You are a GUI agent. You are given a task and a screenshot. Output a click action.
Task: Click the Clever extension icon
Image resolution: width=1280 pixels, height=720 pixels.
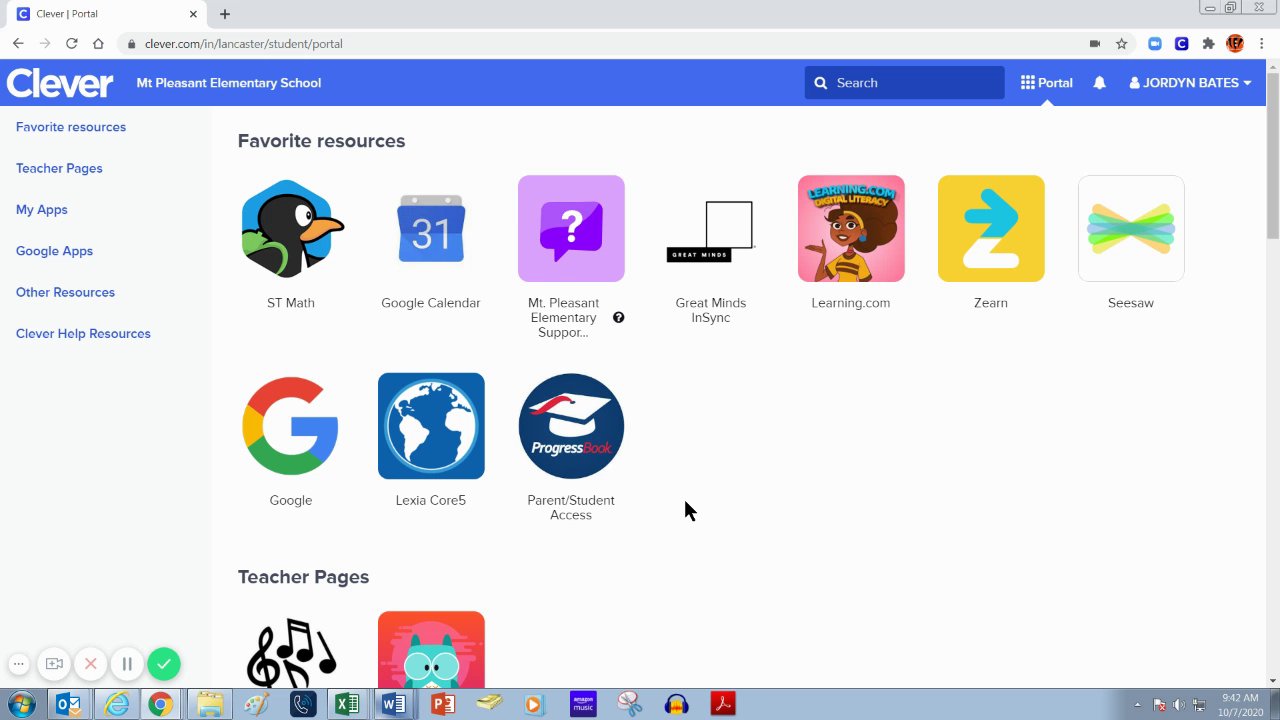(x=1181, y=44)
